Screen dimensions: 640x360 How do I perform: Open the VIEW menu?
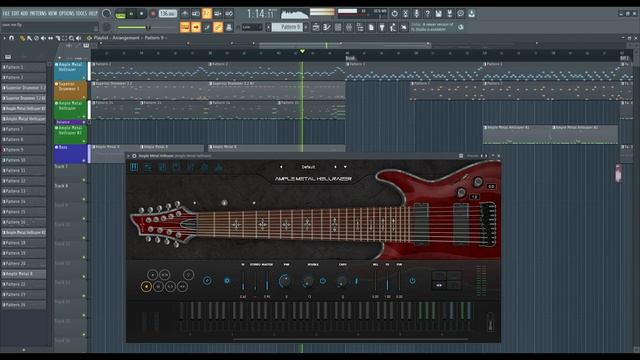53,13
